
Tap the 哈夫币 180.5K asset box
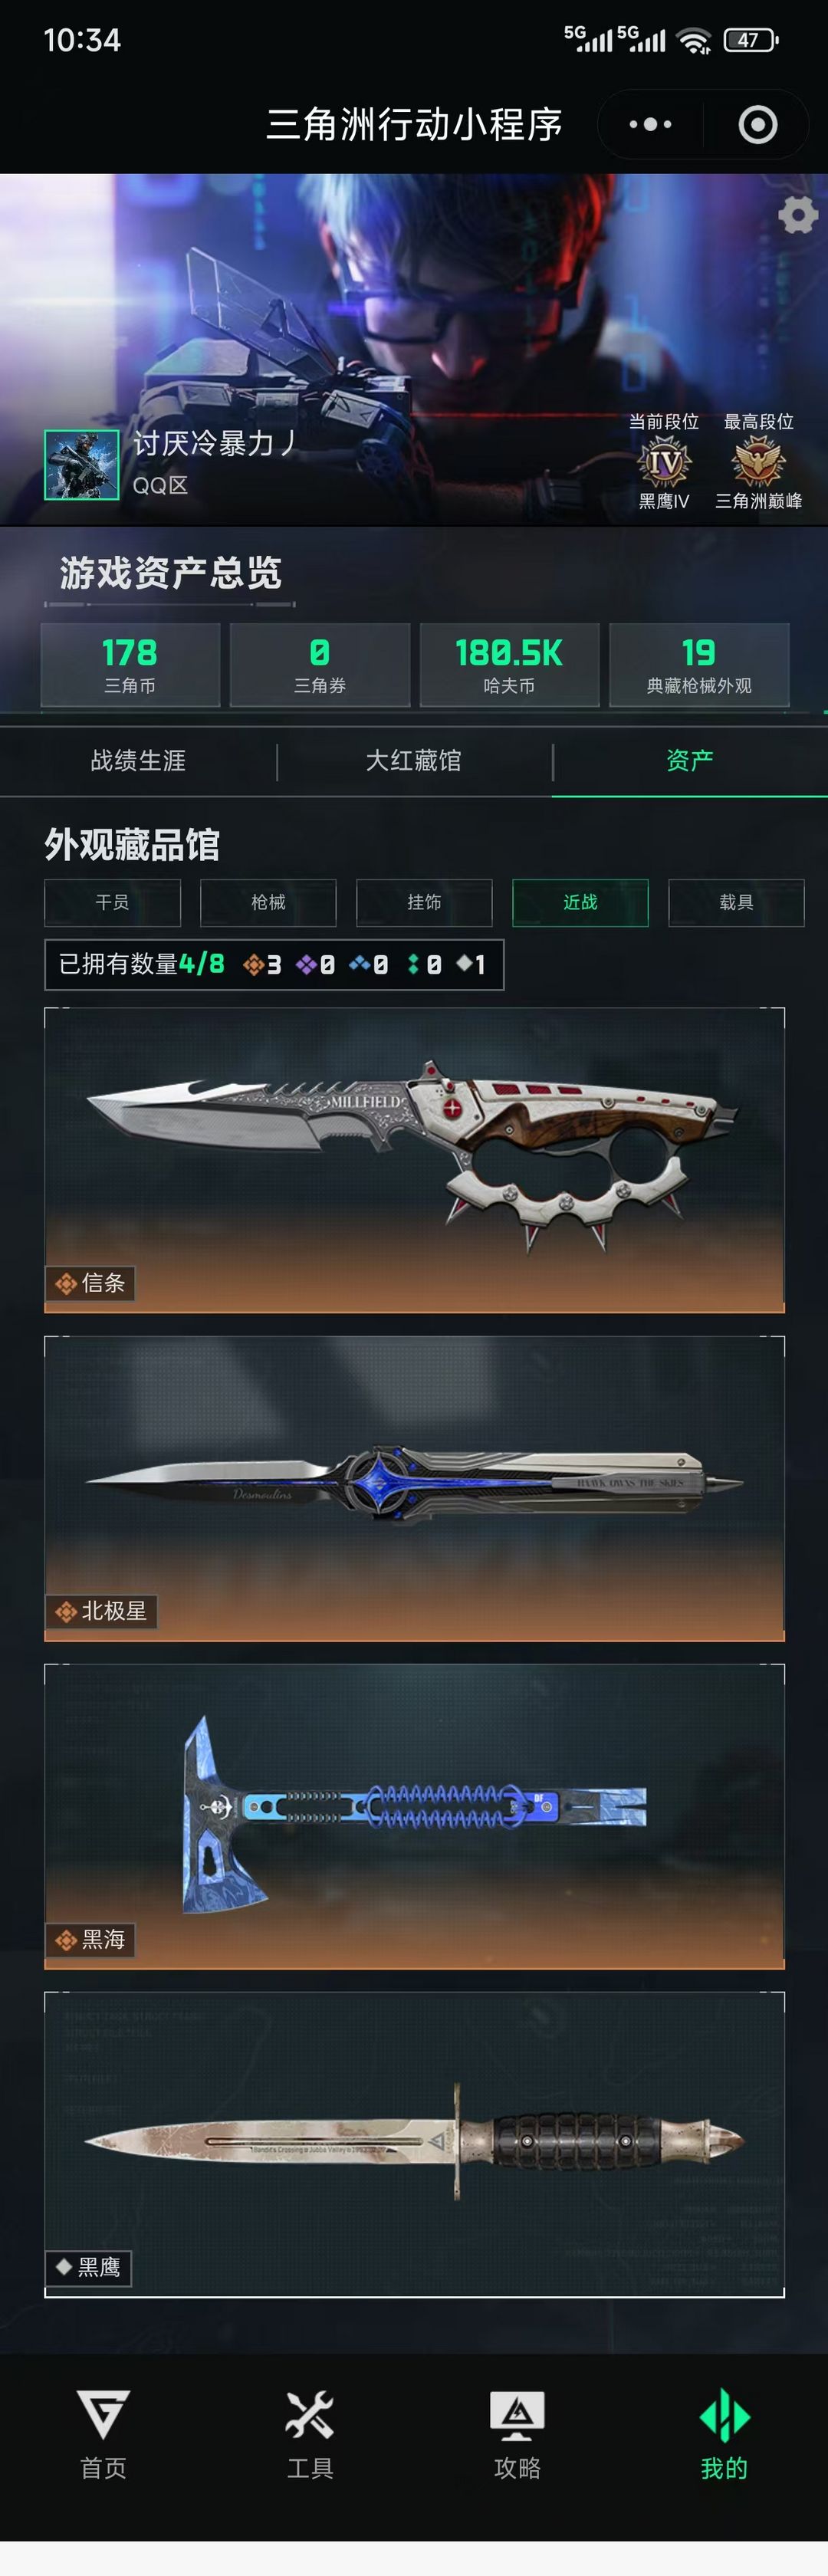509,665
